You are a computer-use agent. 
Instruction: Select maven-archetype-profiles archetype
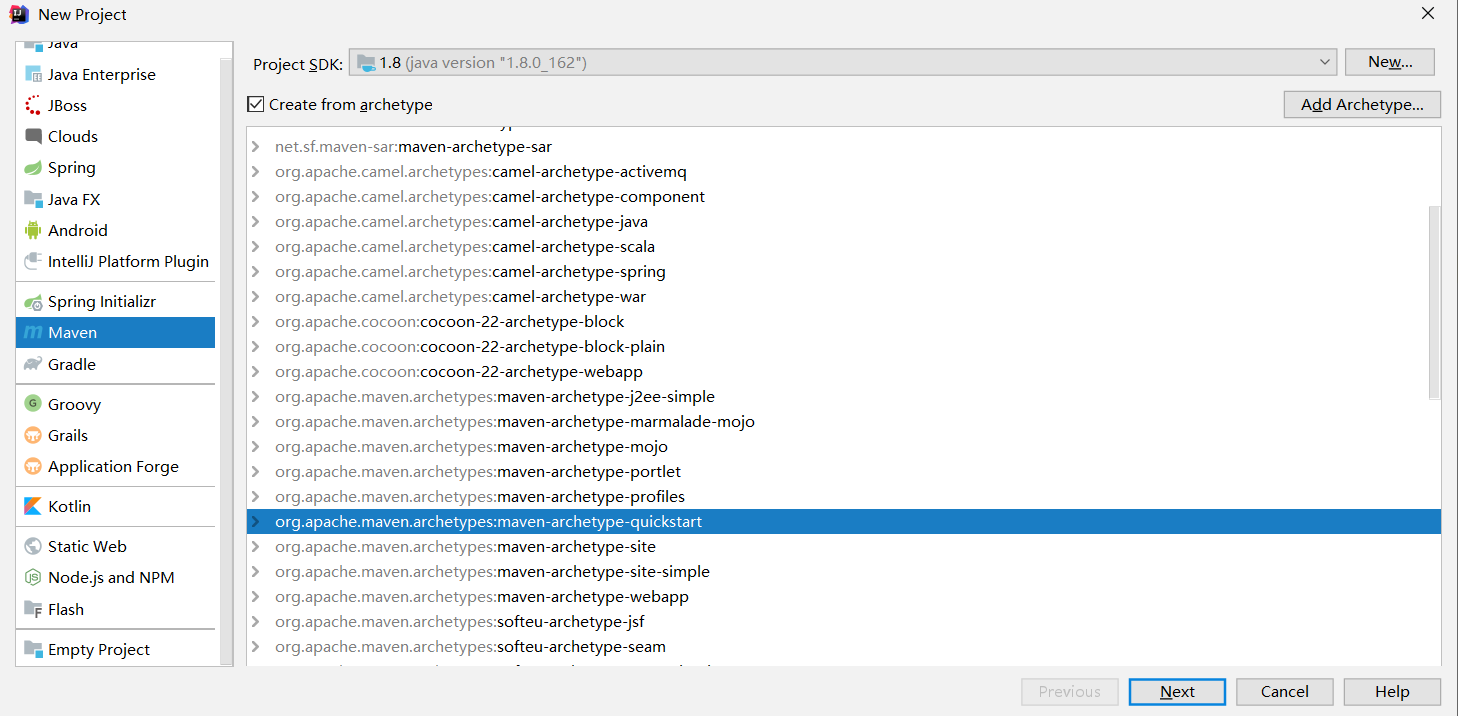844,497
